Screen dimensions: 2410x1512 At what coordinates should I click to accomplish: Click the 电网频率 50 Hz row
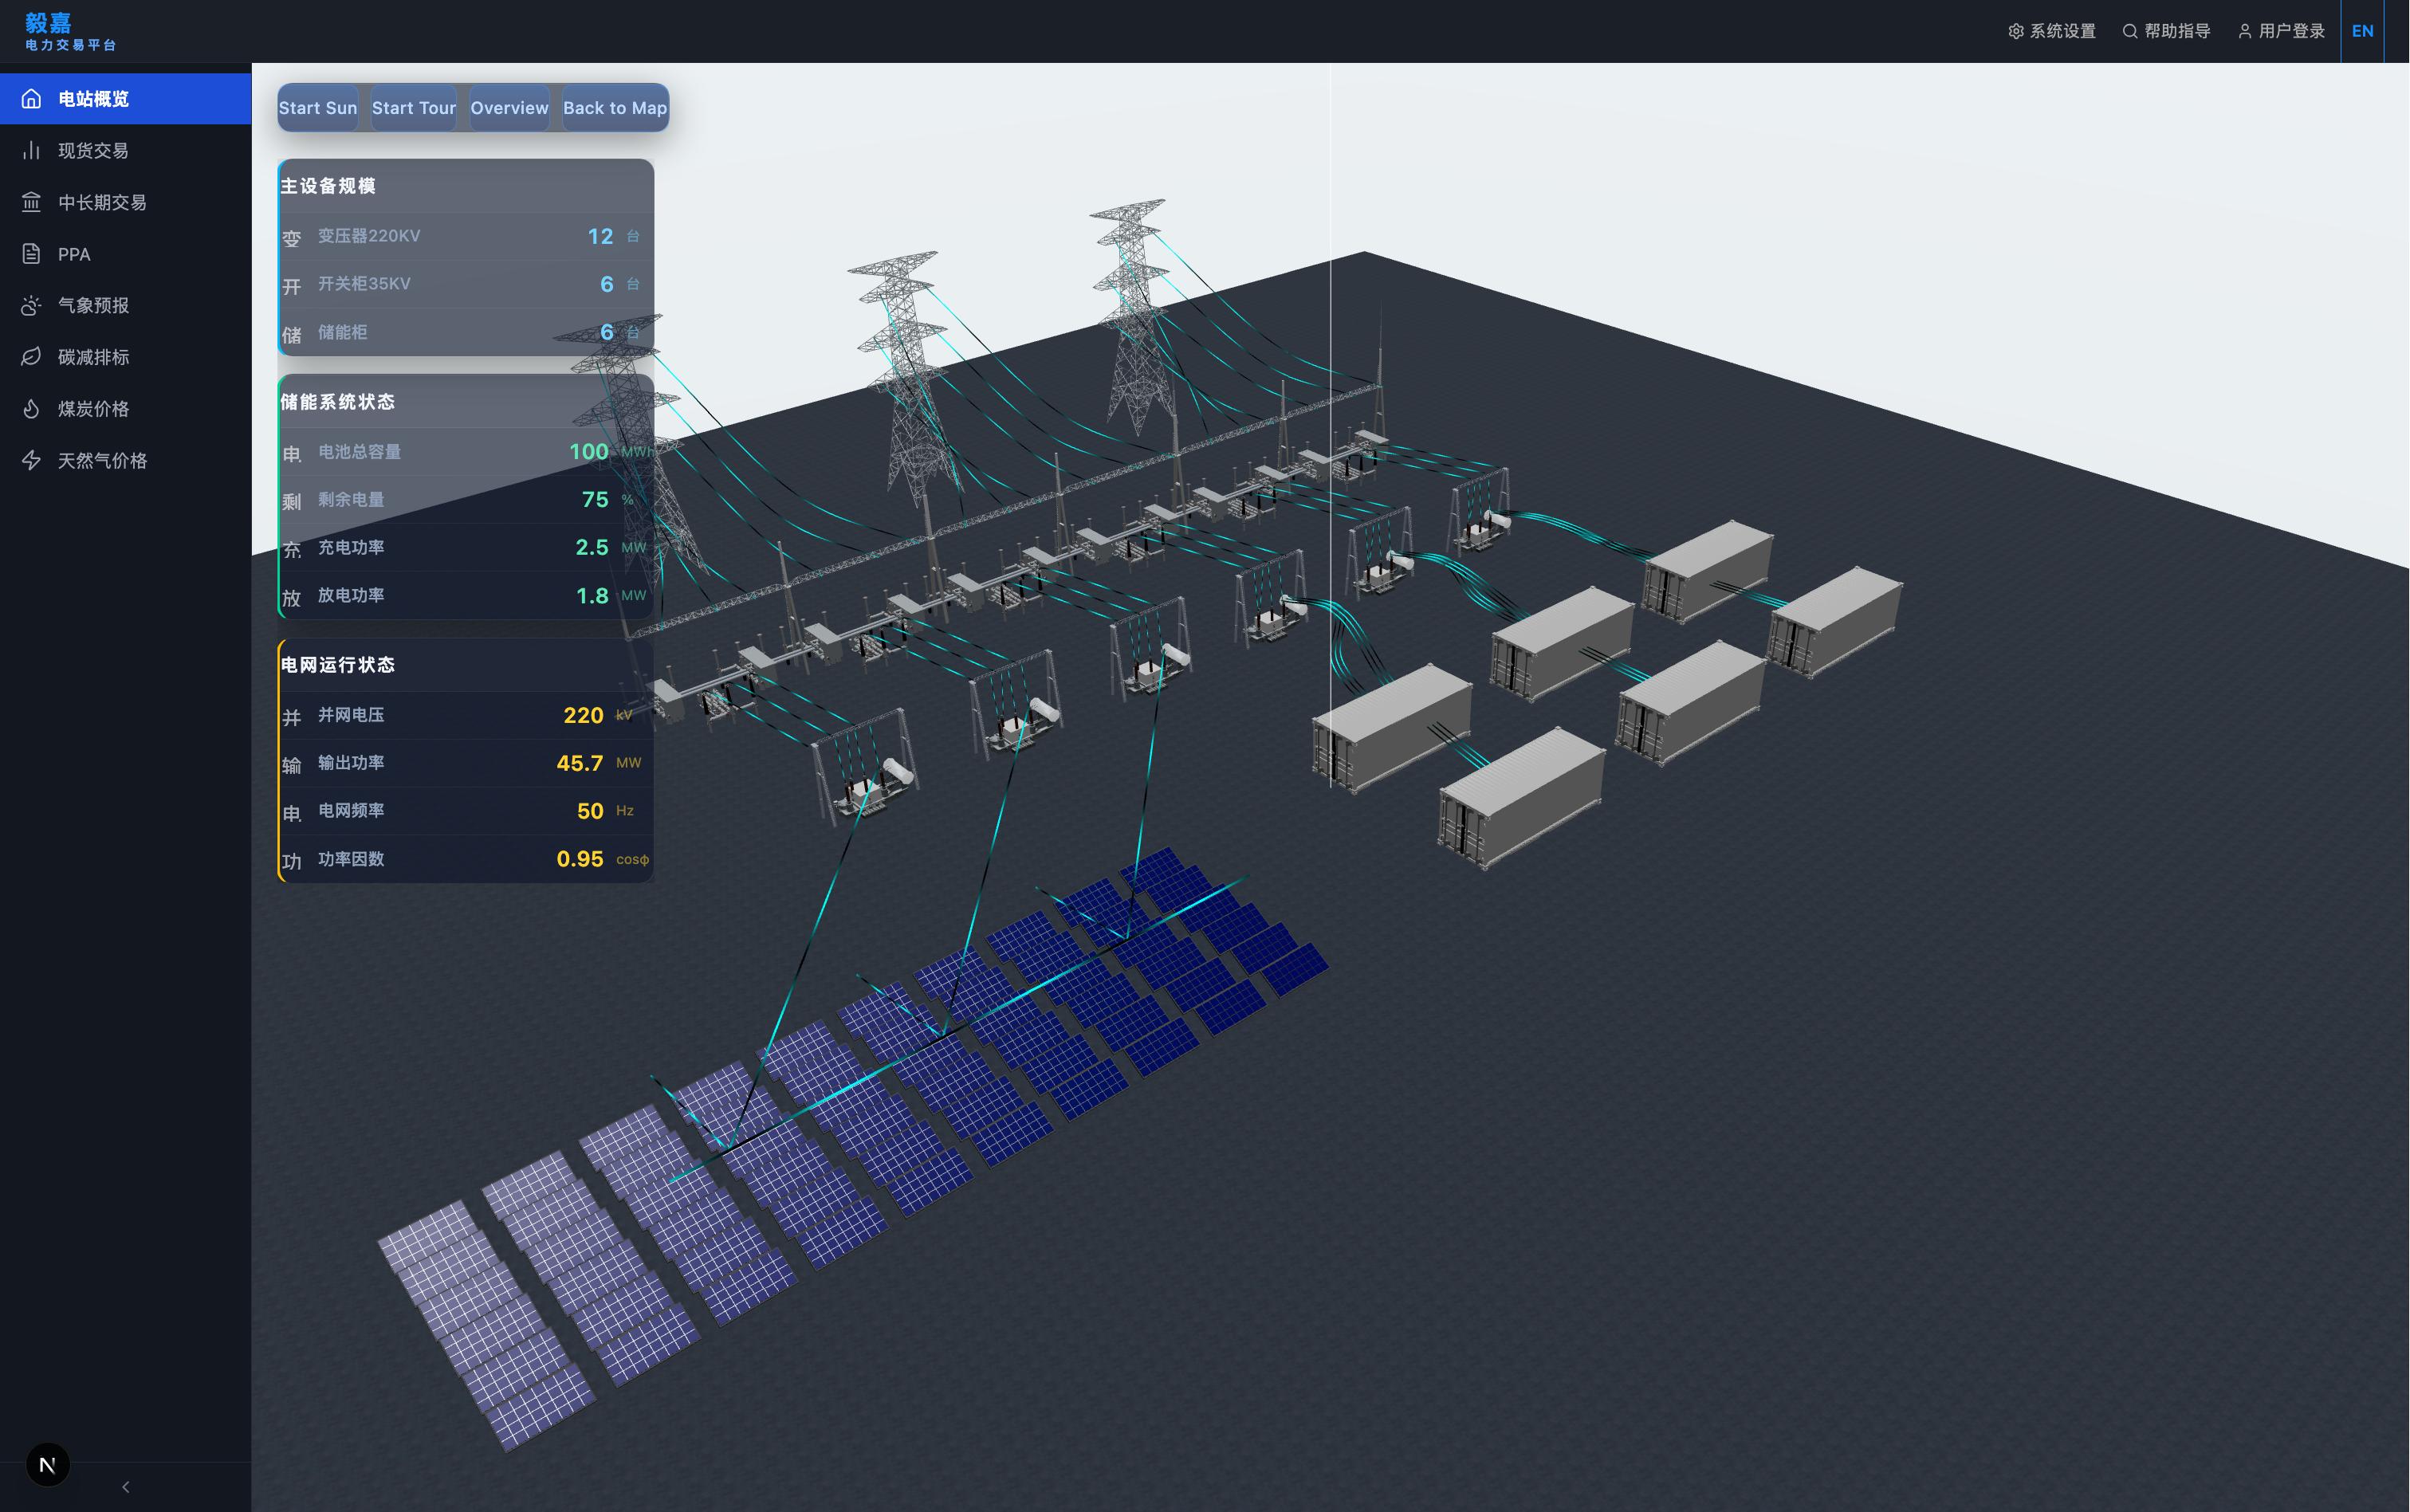[466, 811]
